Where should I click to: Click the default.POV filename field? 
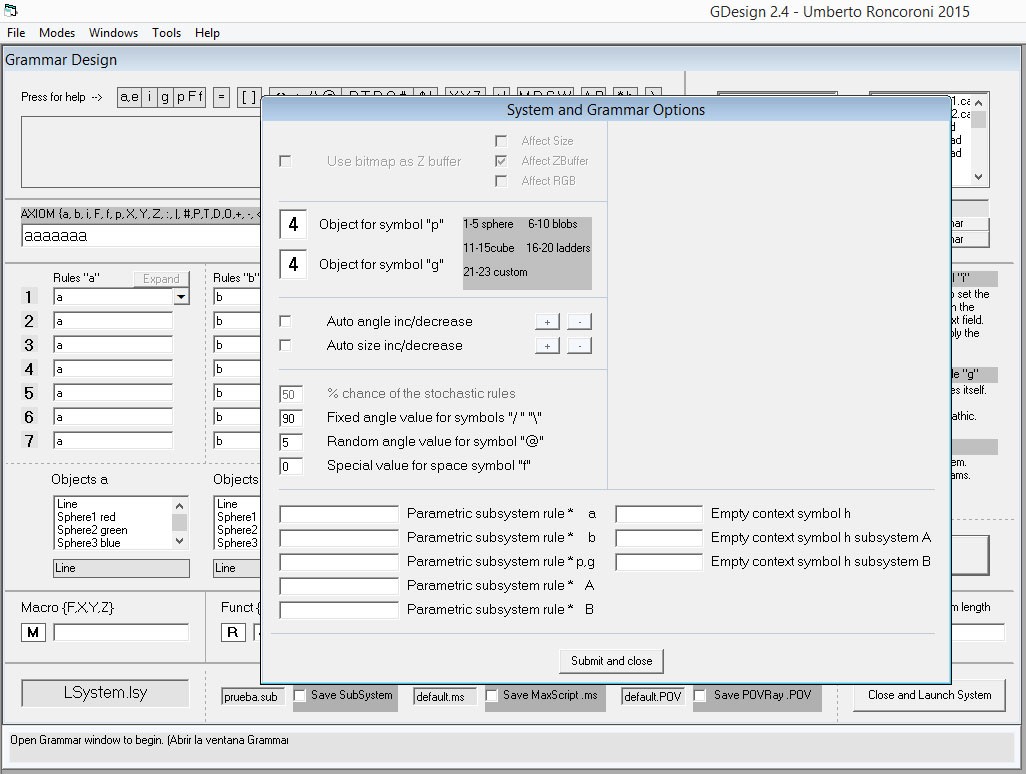click(653, 697)
